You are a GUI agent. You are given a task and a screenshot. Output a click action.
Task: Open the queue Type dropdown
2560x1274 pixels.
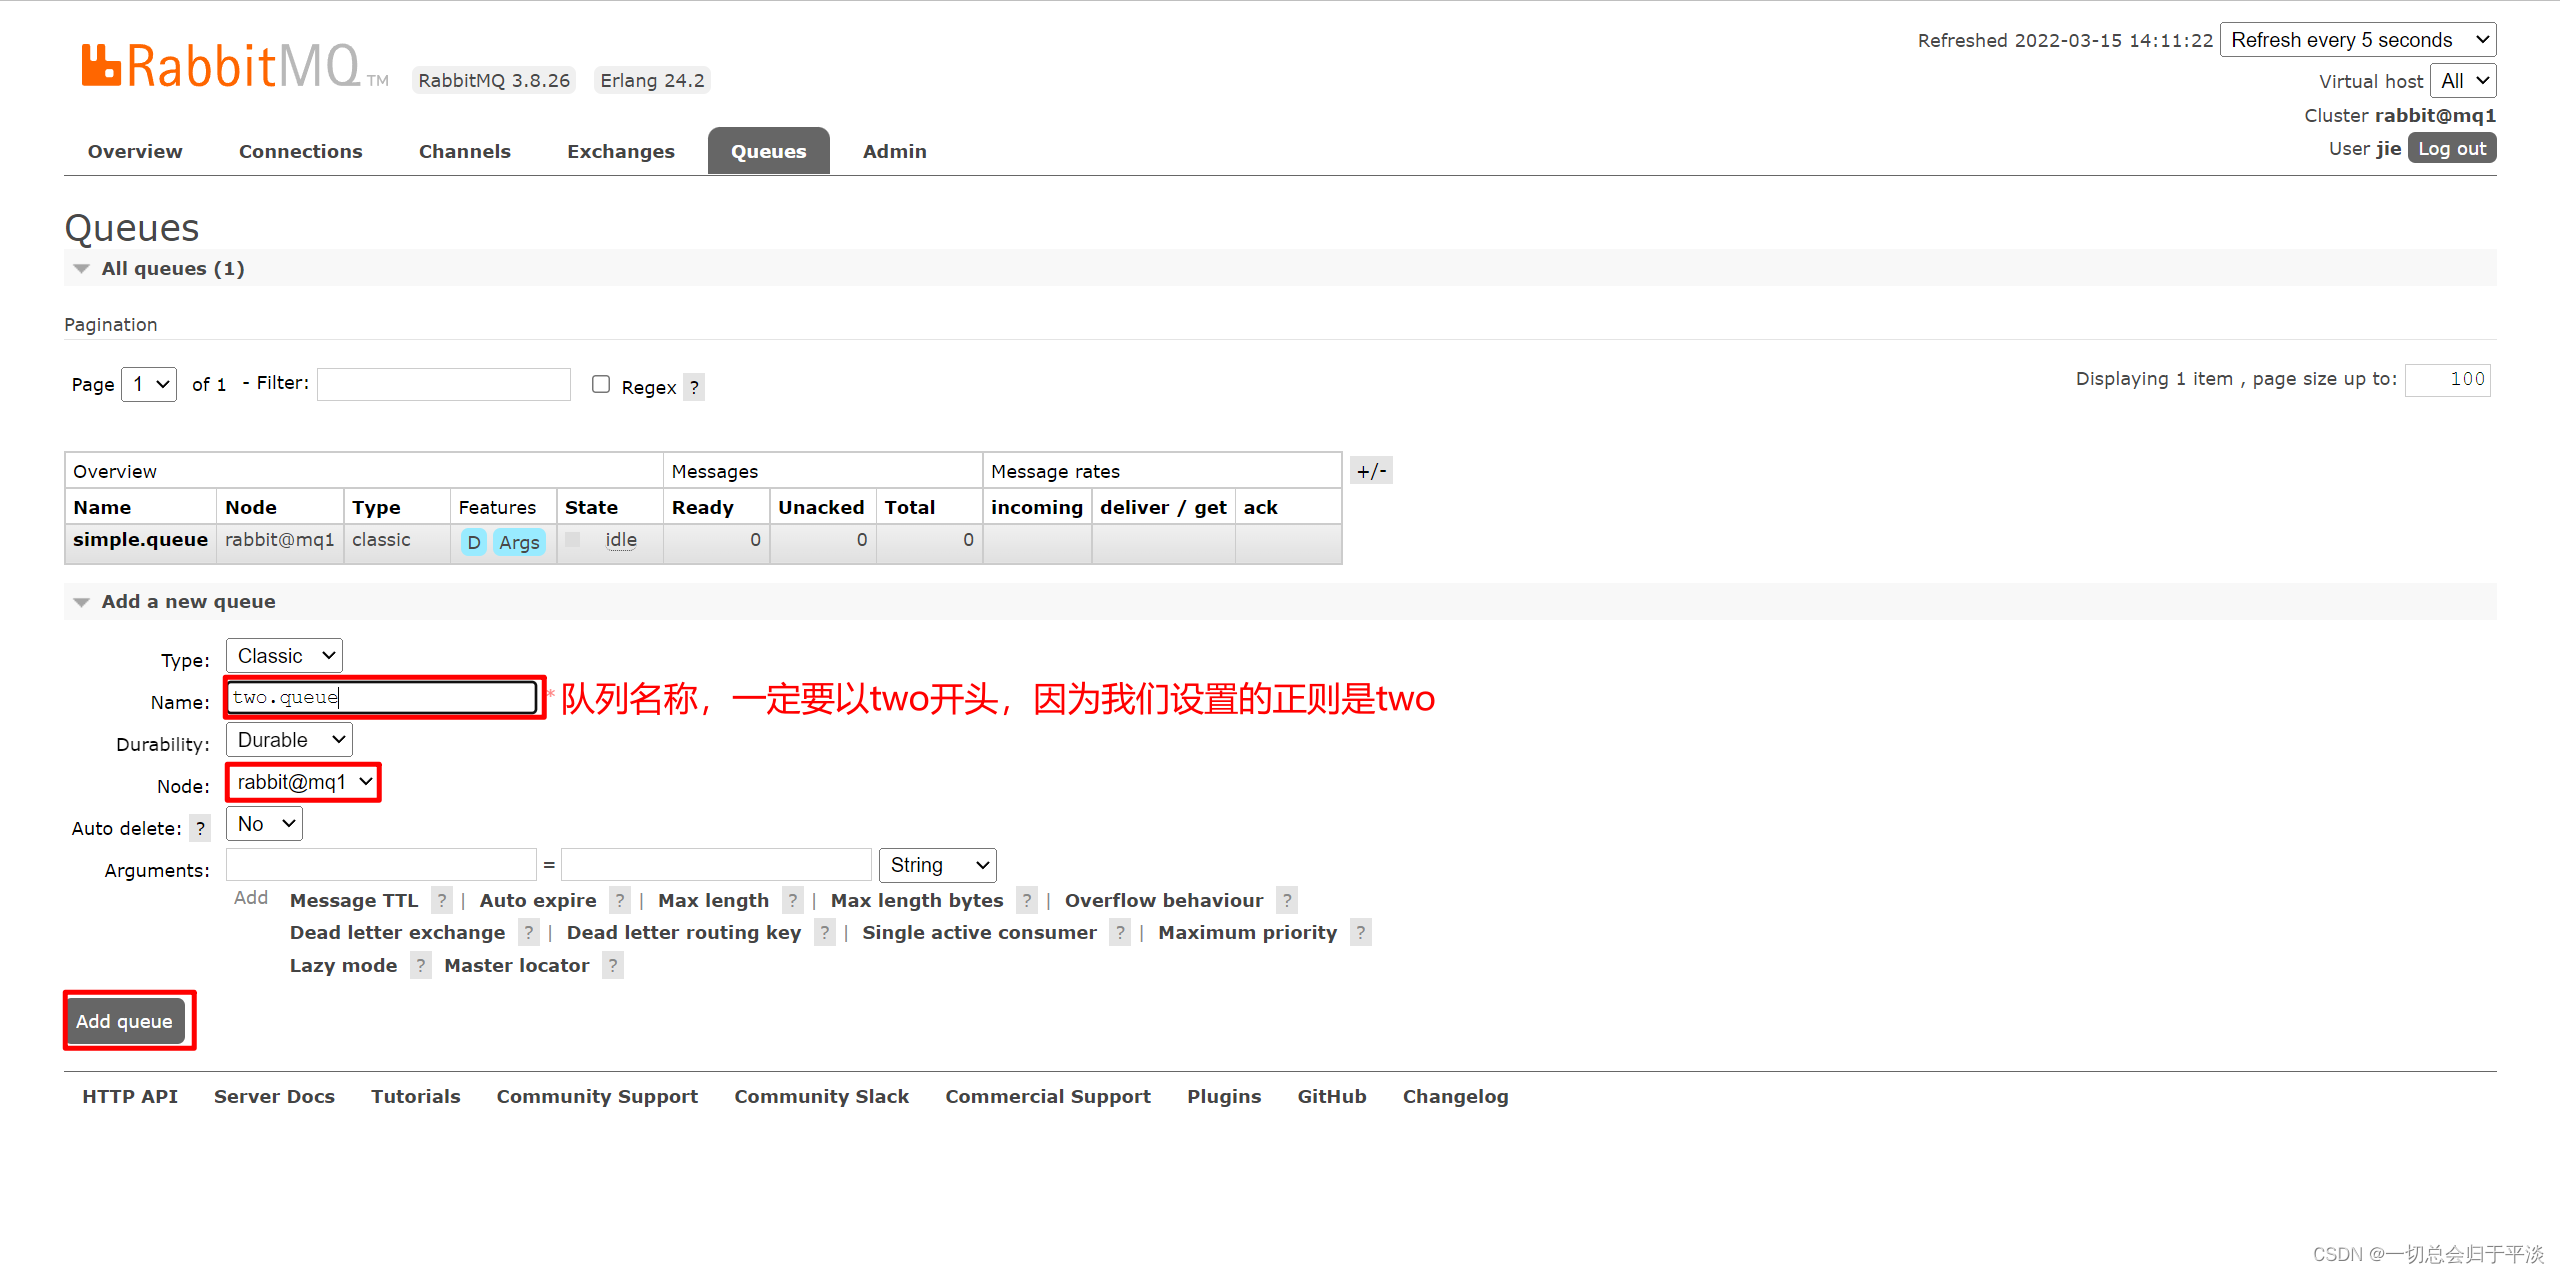[x=284, y=656]
